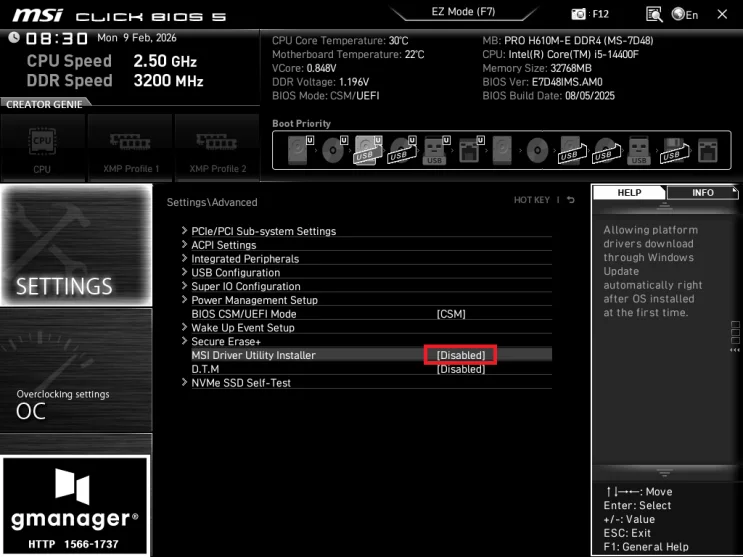This screenshot has height=557, width=743.
Task: Open the OC overclocking settings tile
Action: [x=76, y=370]
